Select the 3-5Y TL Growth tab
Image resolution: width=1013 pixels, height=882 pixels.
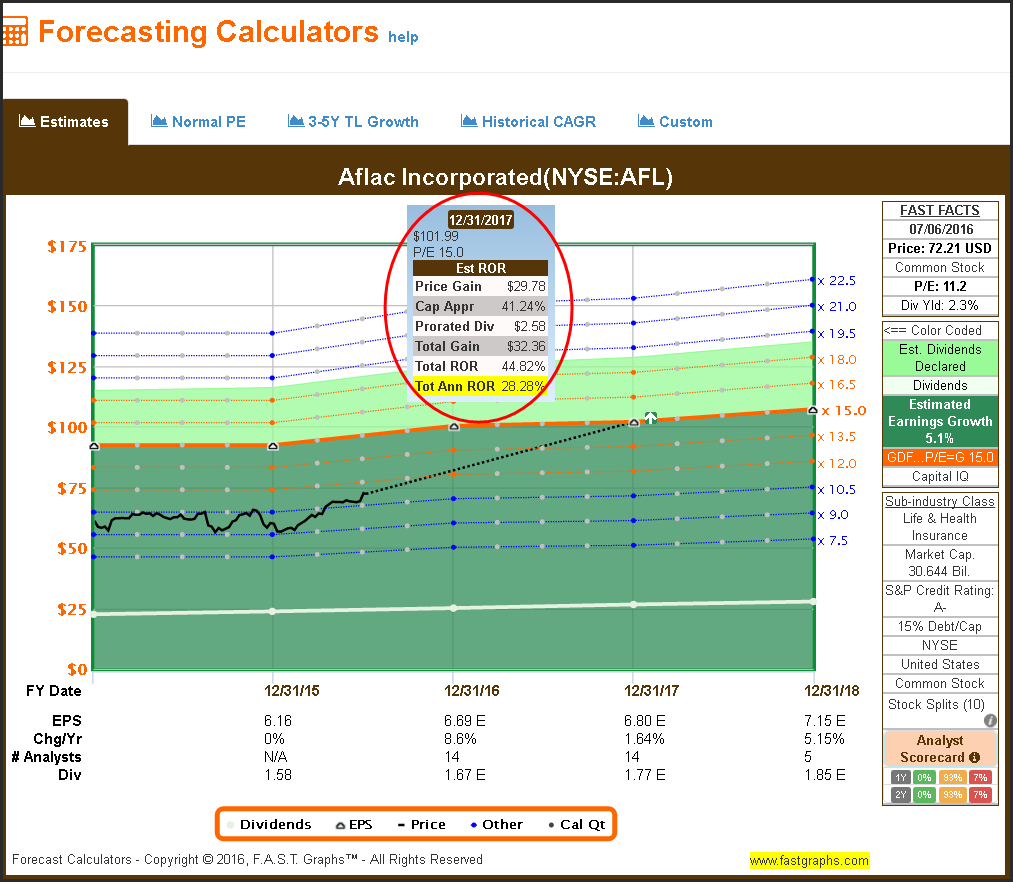tap(353, 122)
